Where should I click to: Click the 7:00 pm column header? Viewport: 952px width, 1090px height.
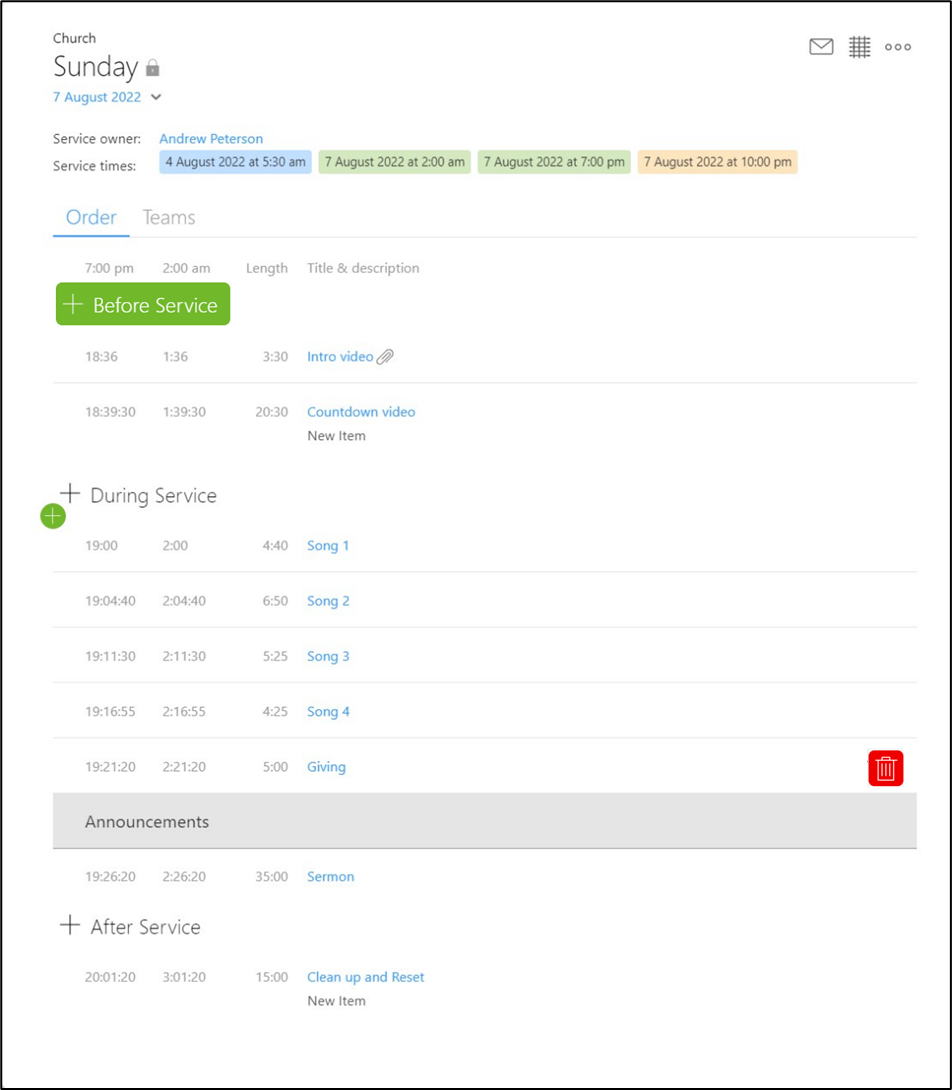coord(109,268)
